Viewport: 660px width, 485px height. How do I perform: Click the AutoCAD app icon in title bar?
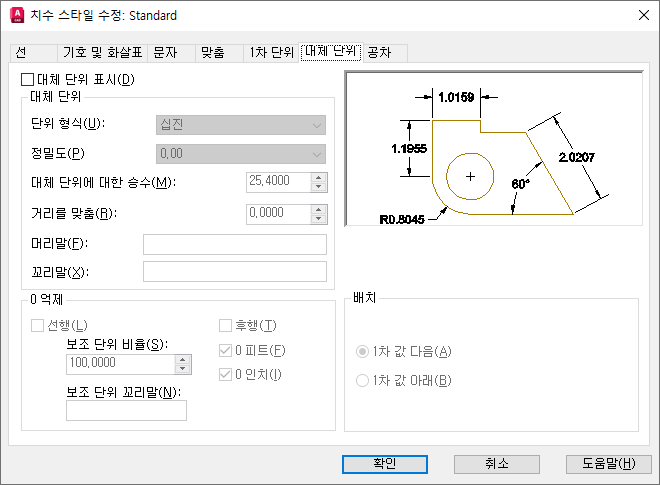pyautogui.click(x=17, y=15)
